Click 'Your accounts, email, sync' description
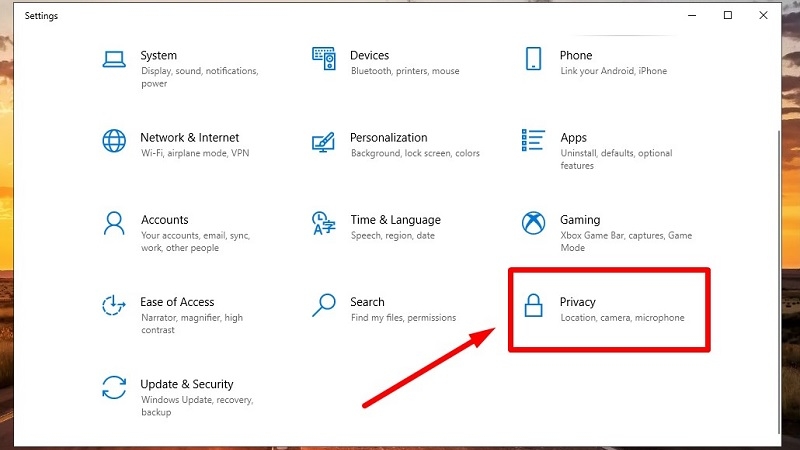The image size is (800, 450). (x=195, y=235)
